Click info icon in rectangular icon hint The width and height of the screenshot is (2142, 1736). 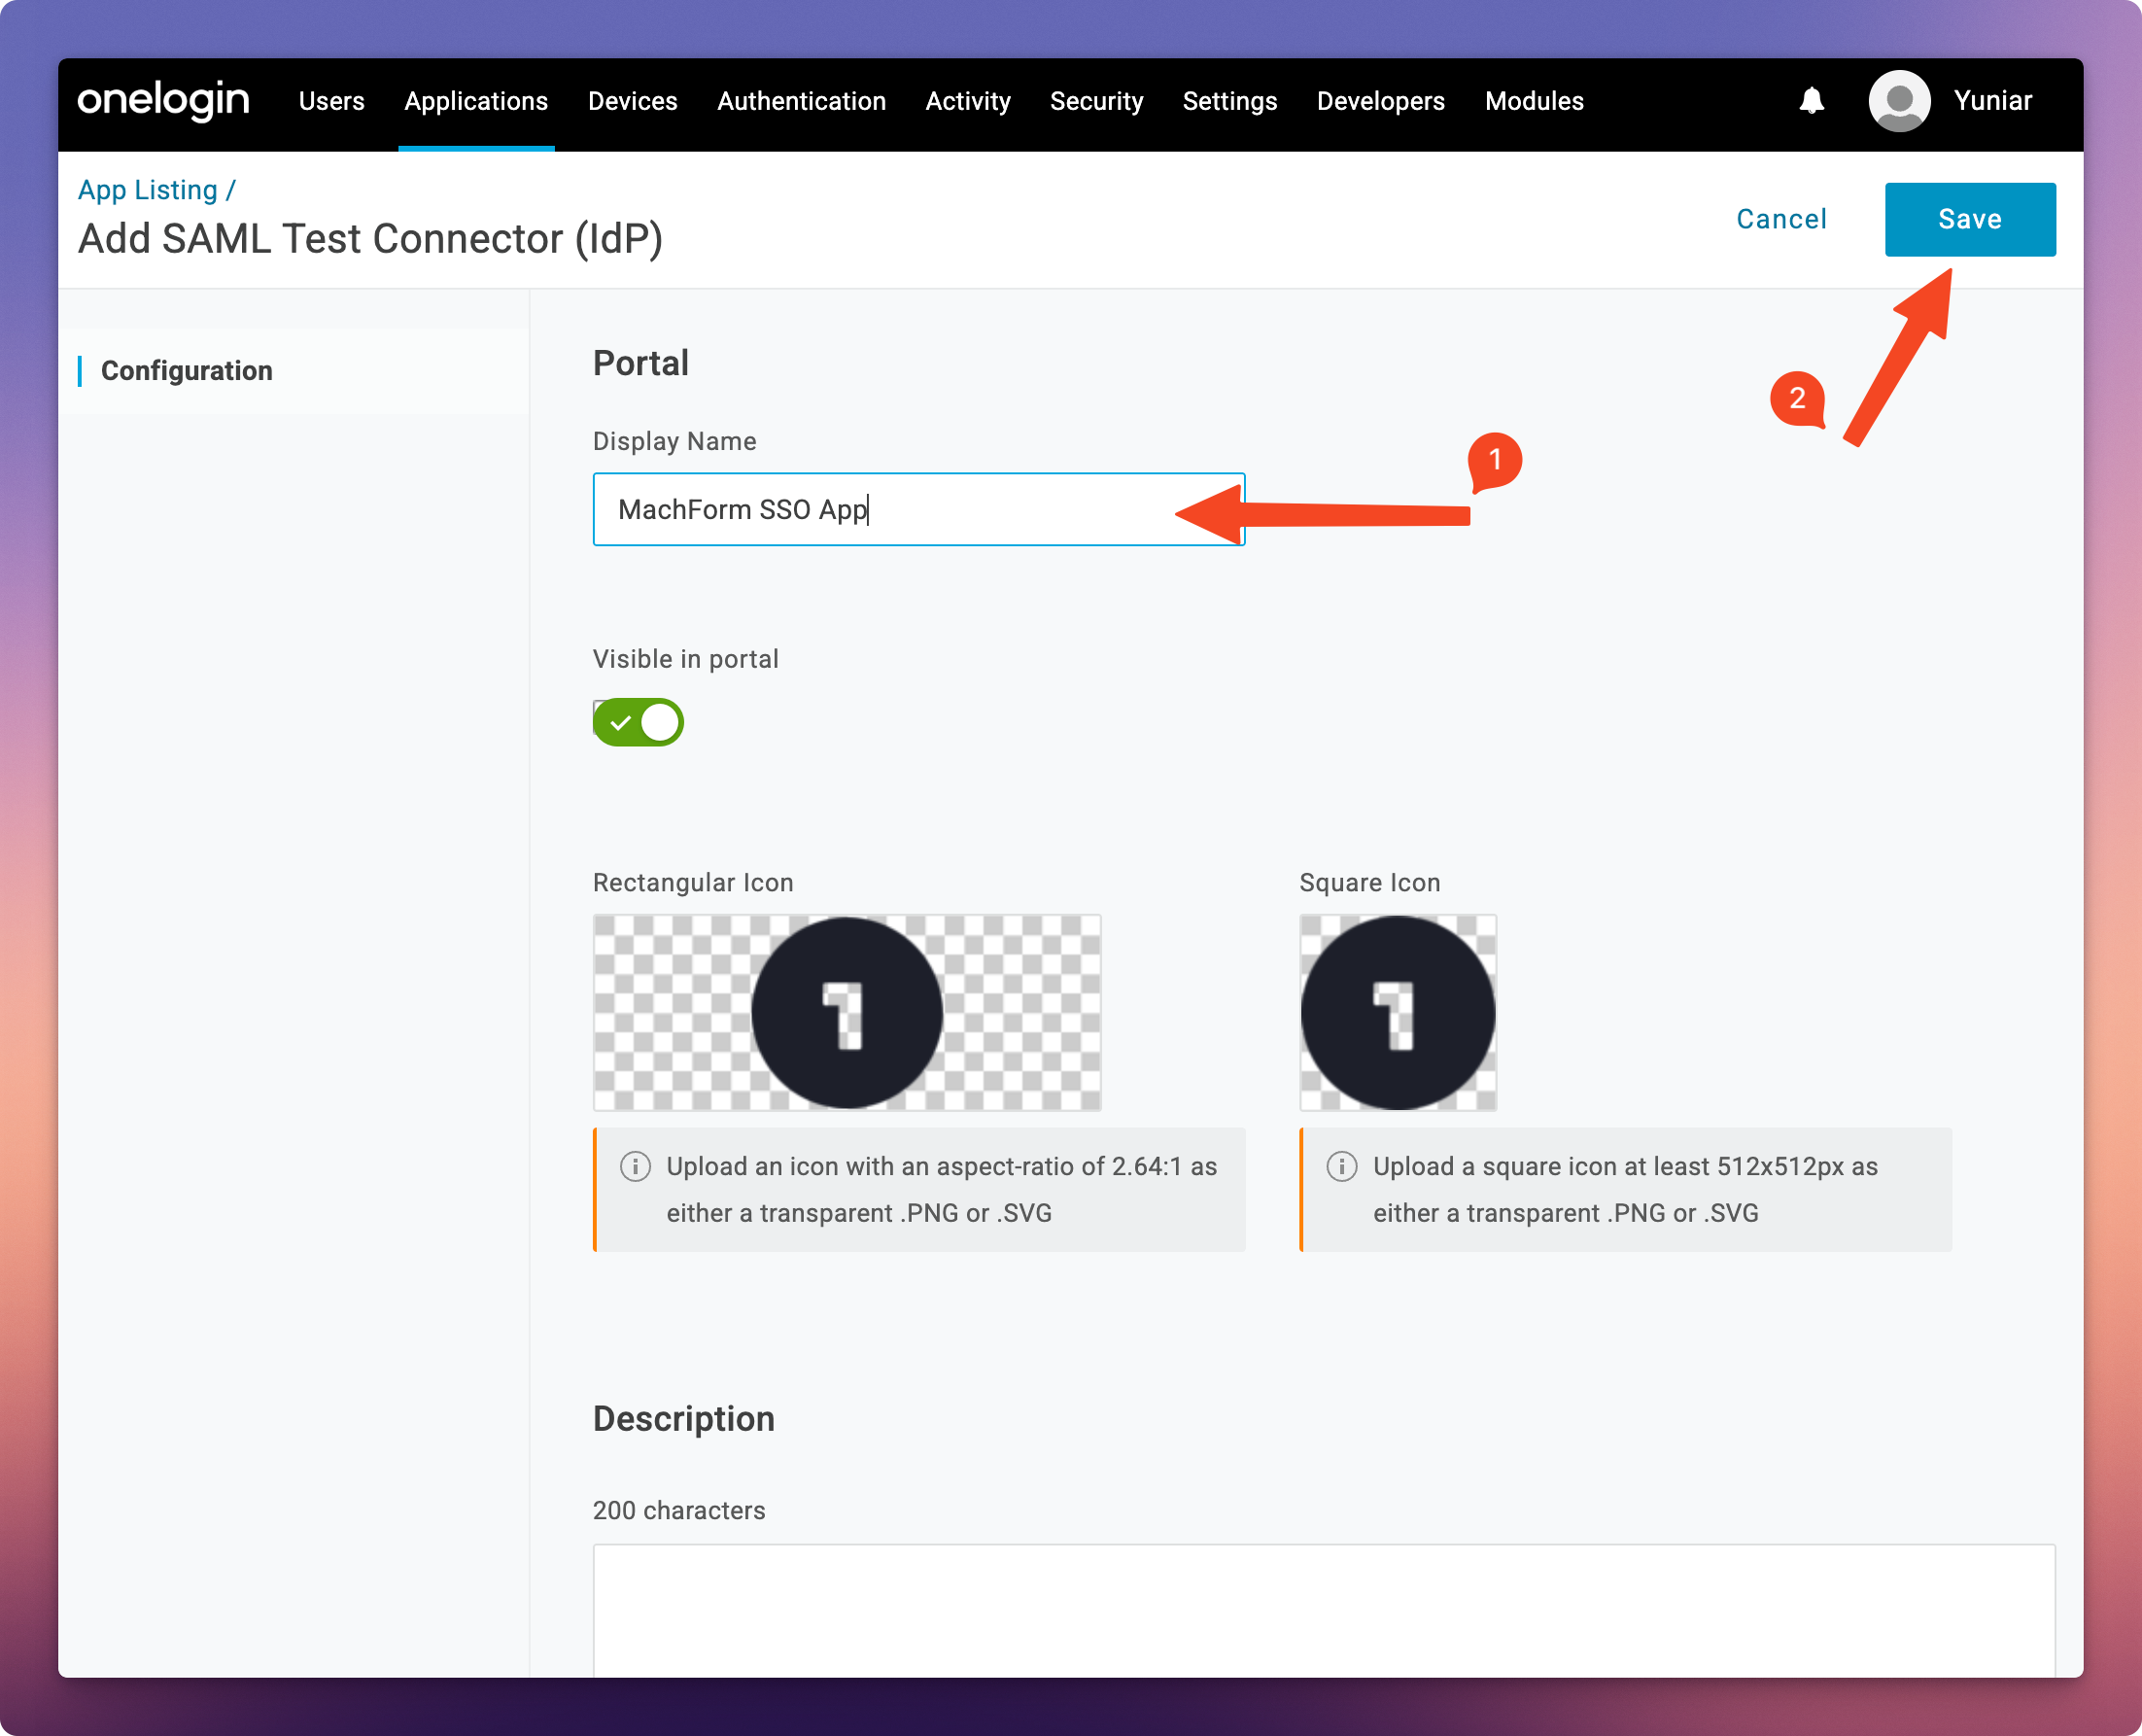click(635, 1166)
